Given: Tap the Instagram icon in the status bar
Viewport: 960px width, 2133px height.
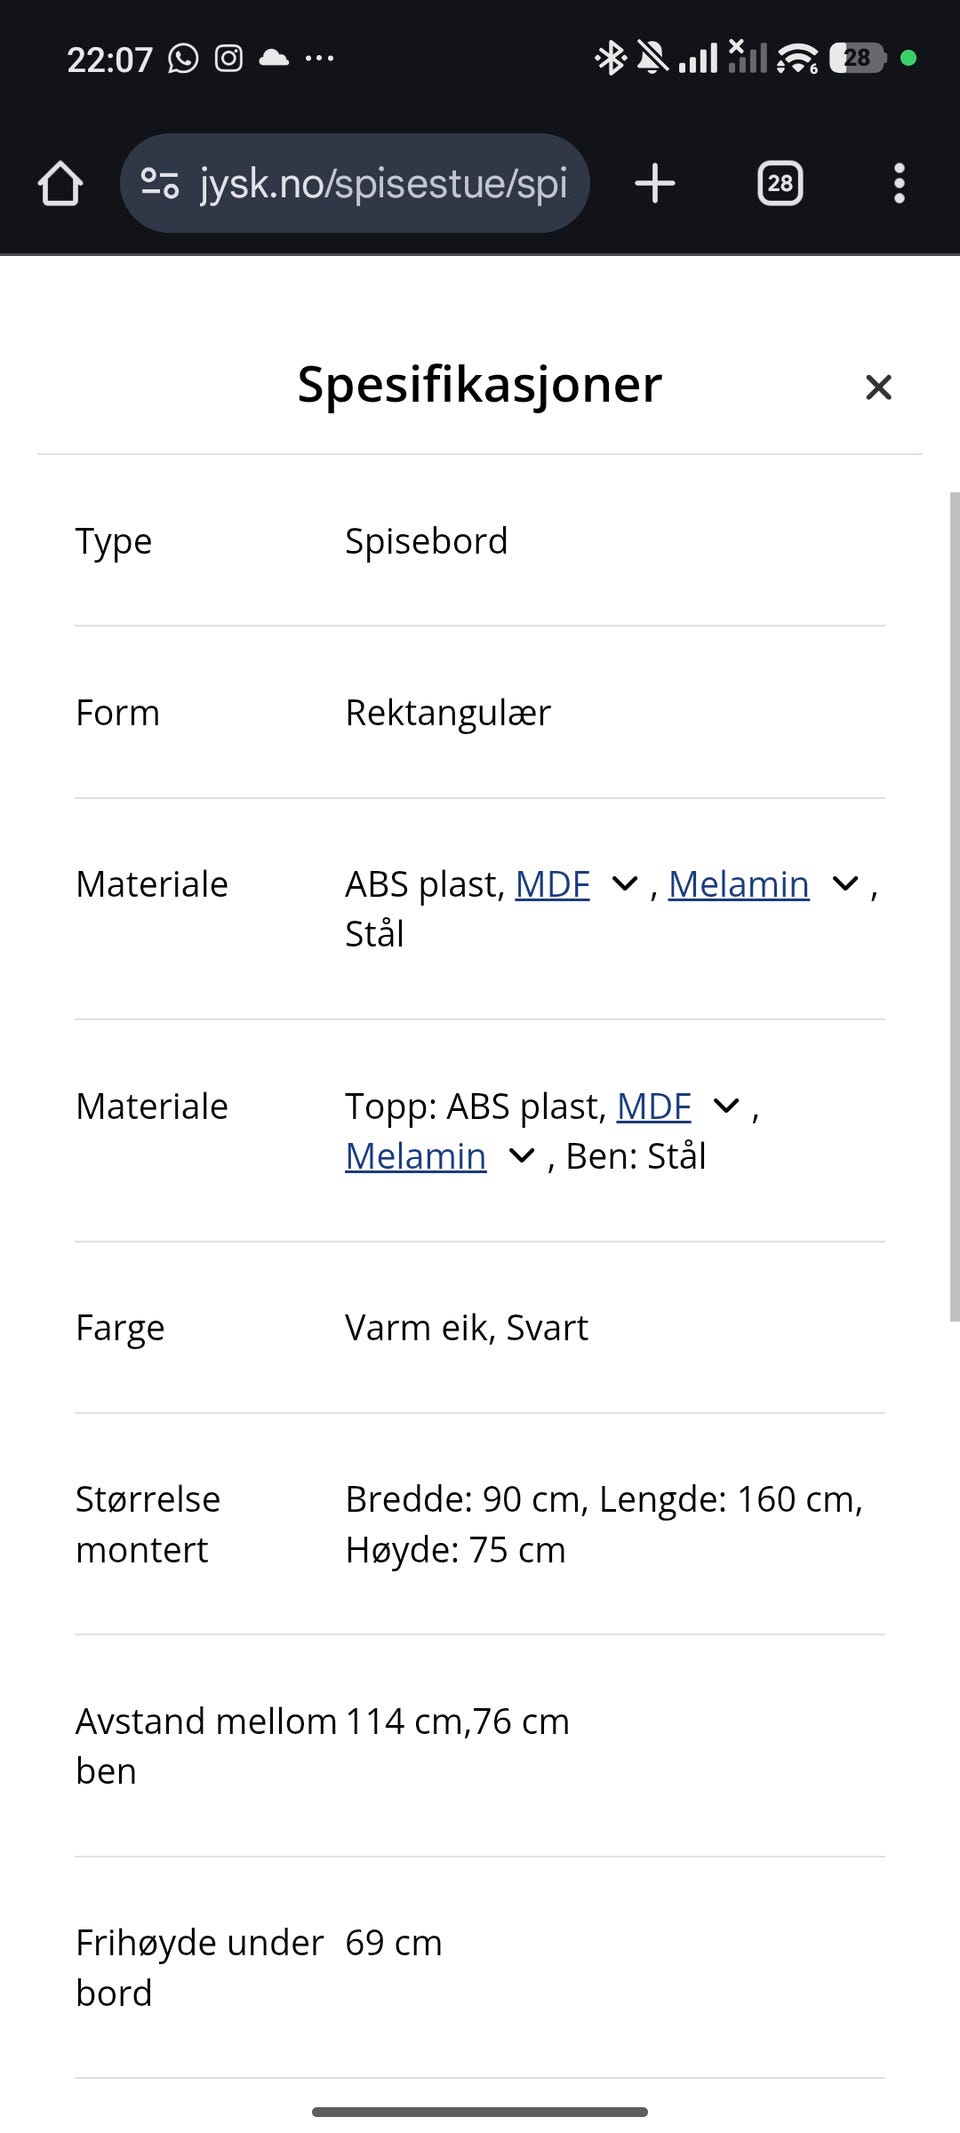Looking at the screenshot, I should point(228,58).
